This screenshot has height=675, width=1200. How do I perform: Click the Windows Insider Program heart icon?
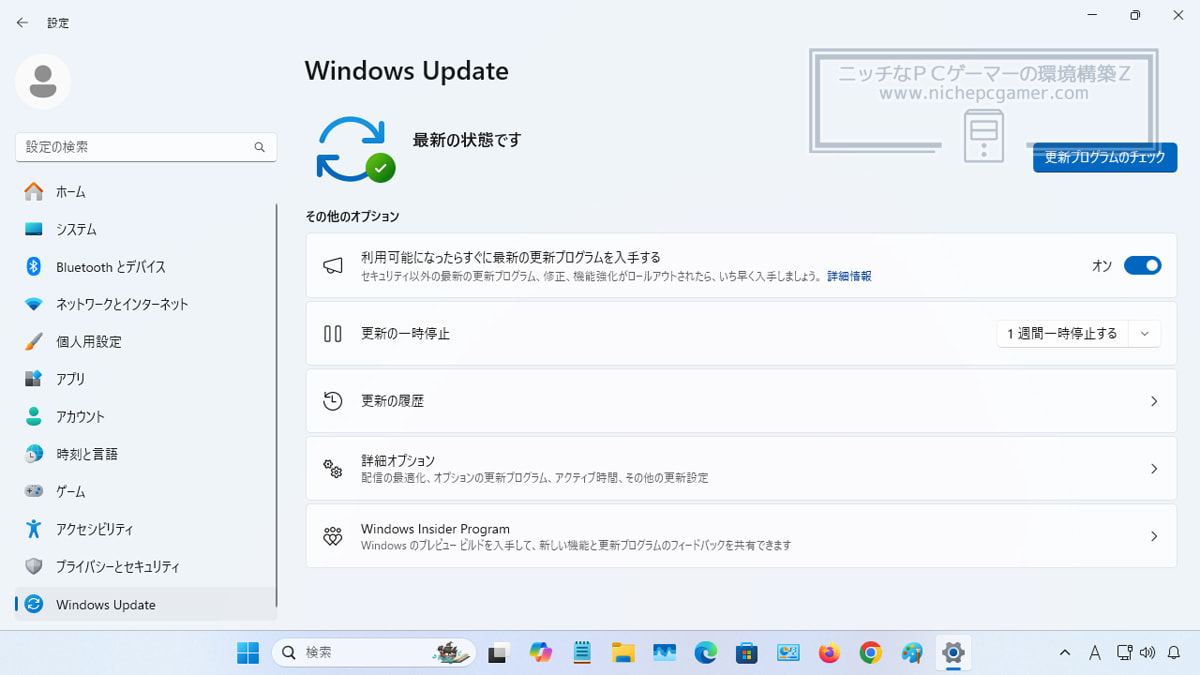(x=333, y=536)
